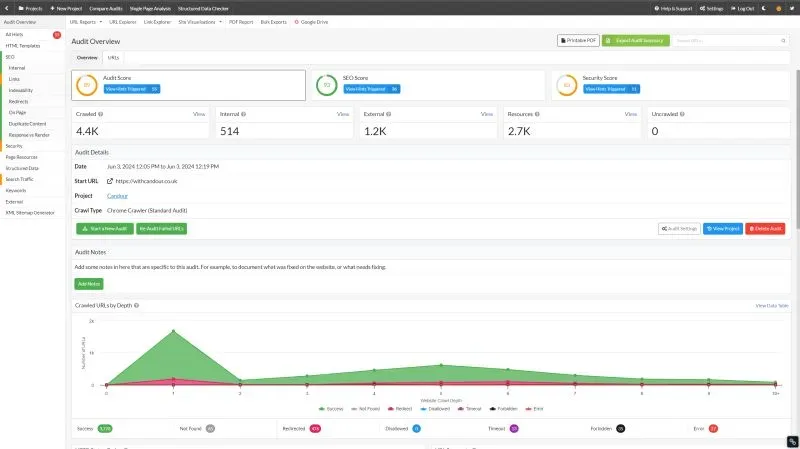Image resolution: width=800 pixels, height=449 pixels.
Task: Toggle dark mode with the moon icon
Action: point(764,8)
